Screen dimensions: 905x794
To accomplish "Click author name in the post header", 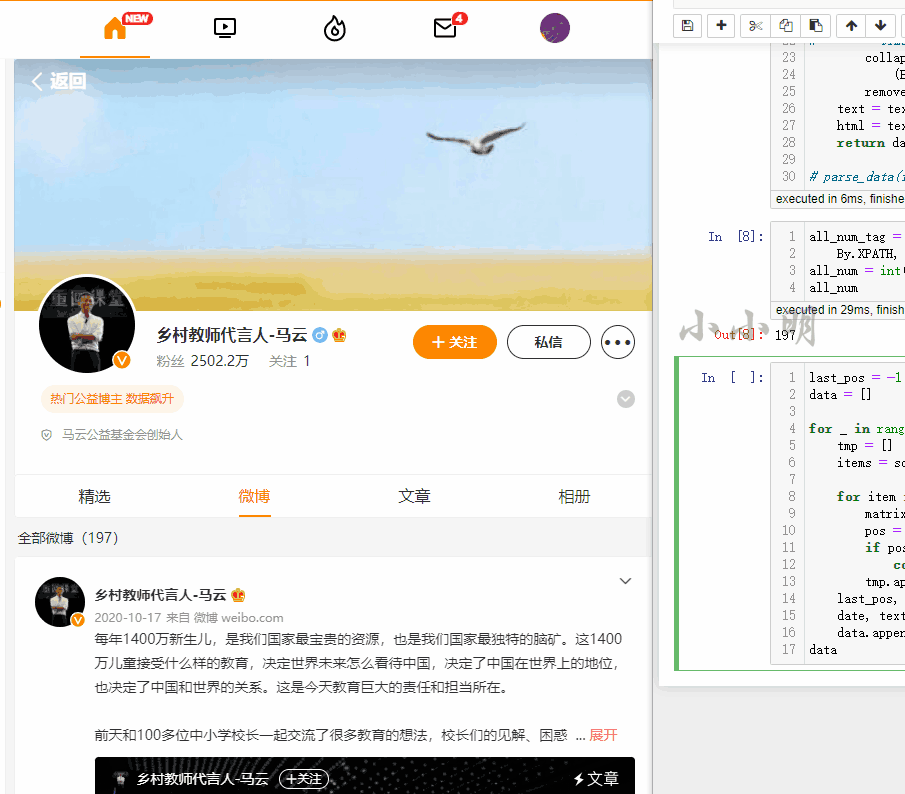I will pos(160,595).
